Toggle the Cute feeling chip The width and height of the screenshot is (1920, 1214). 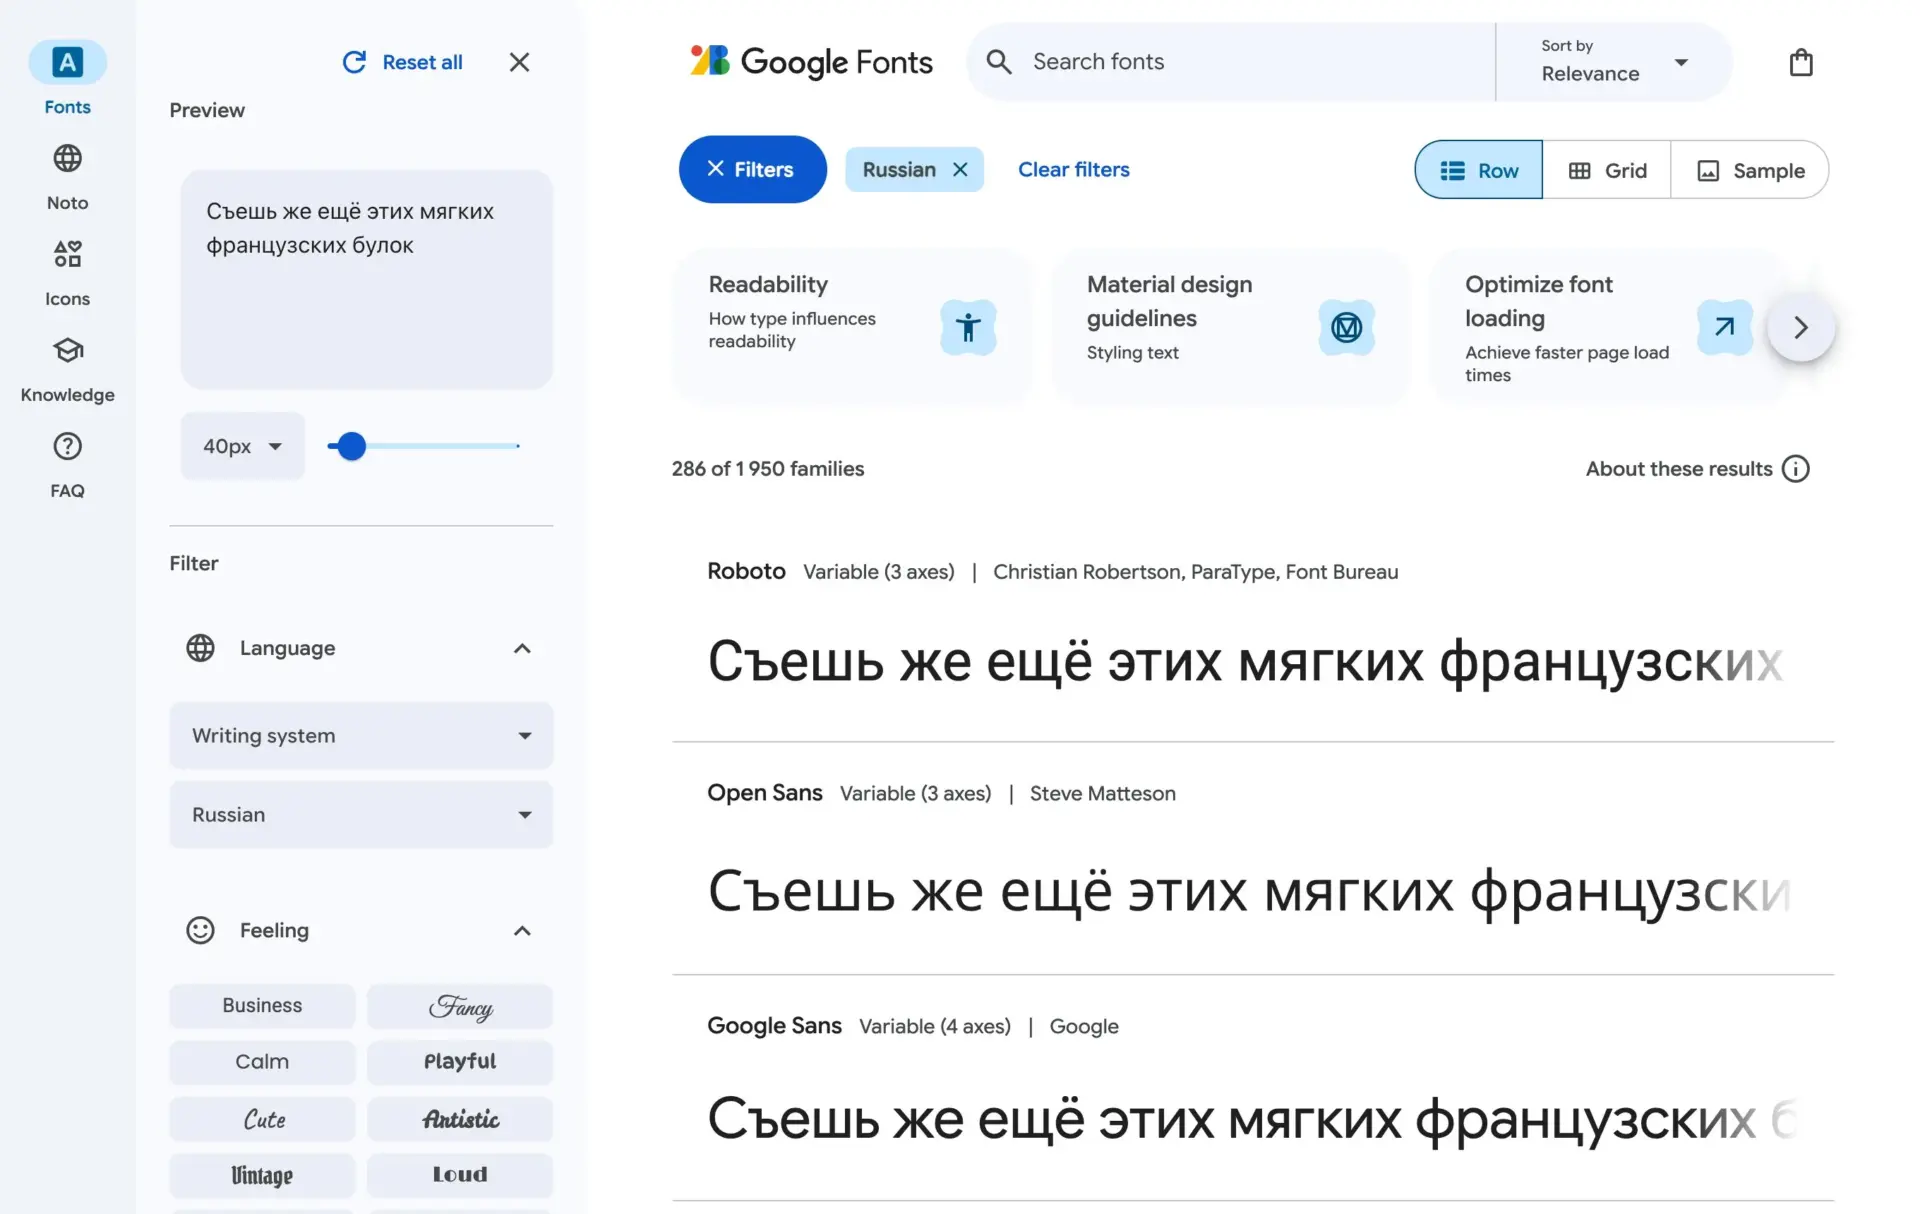[x=262, y=1118]
